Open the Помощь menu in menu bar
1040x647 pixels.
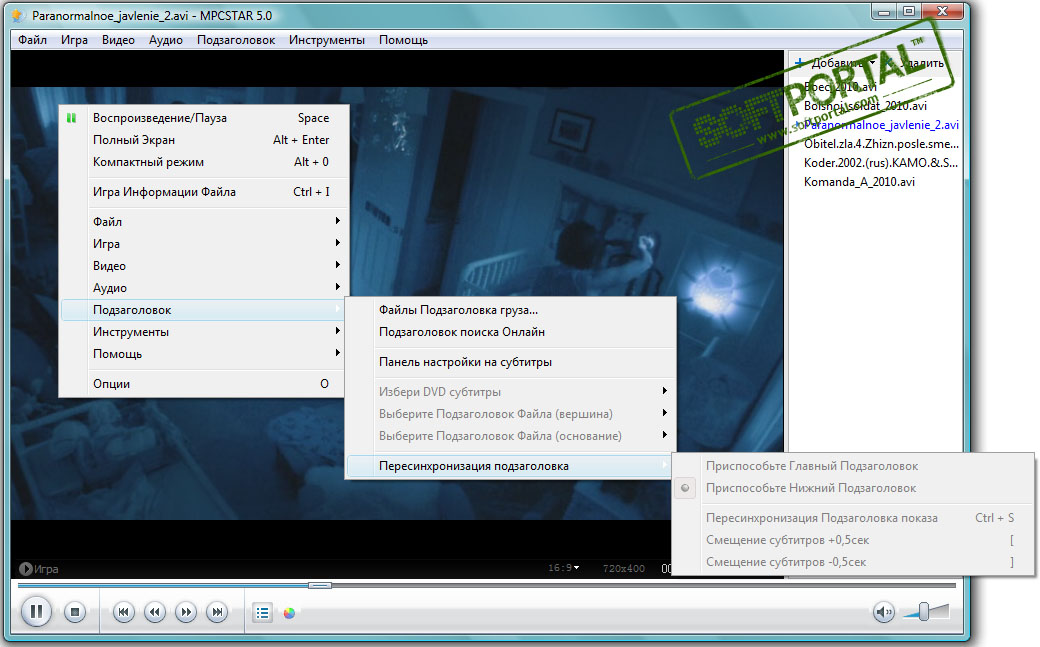403,40
